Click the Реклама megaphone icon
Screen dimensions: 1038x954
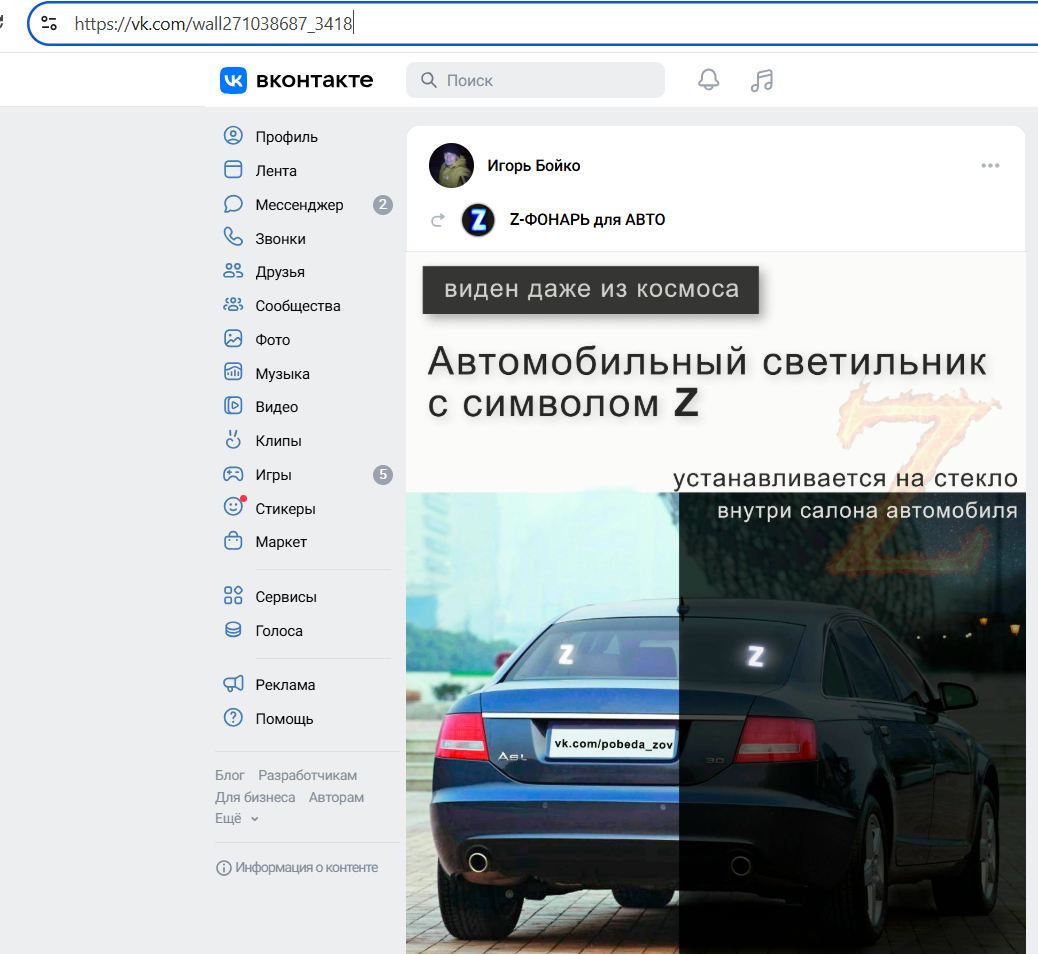233,684
